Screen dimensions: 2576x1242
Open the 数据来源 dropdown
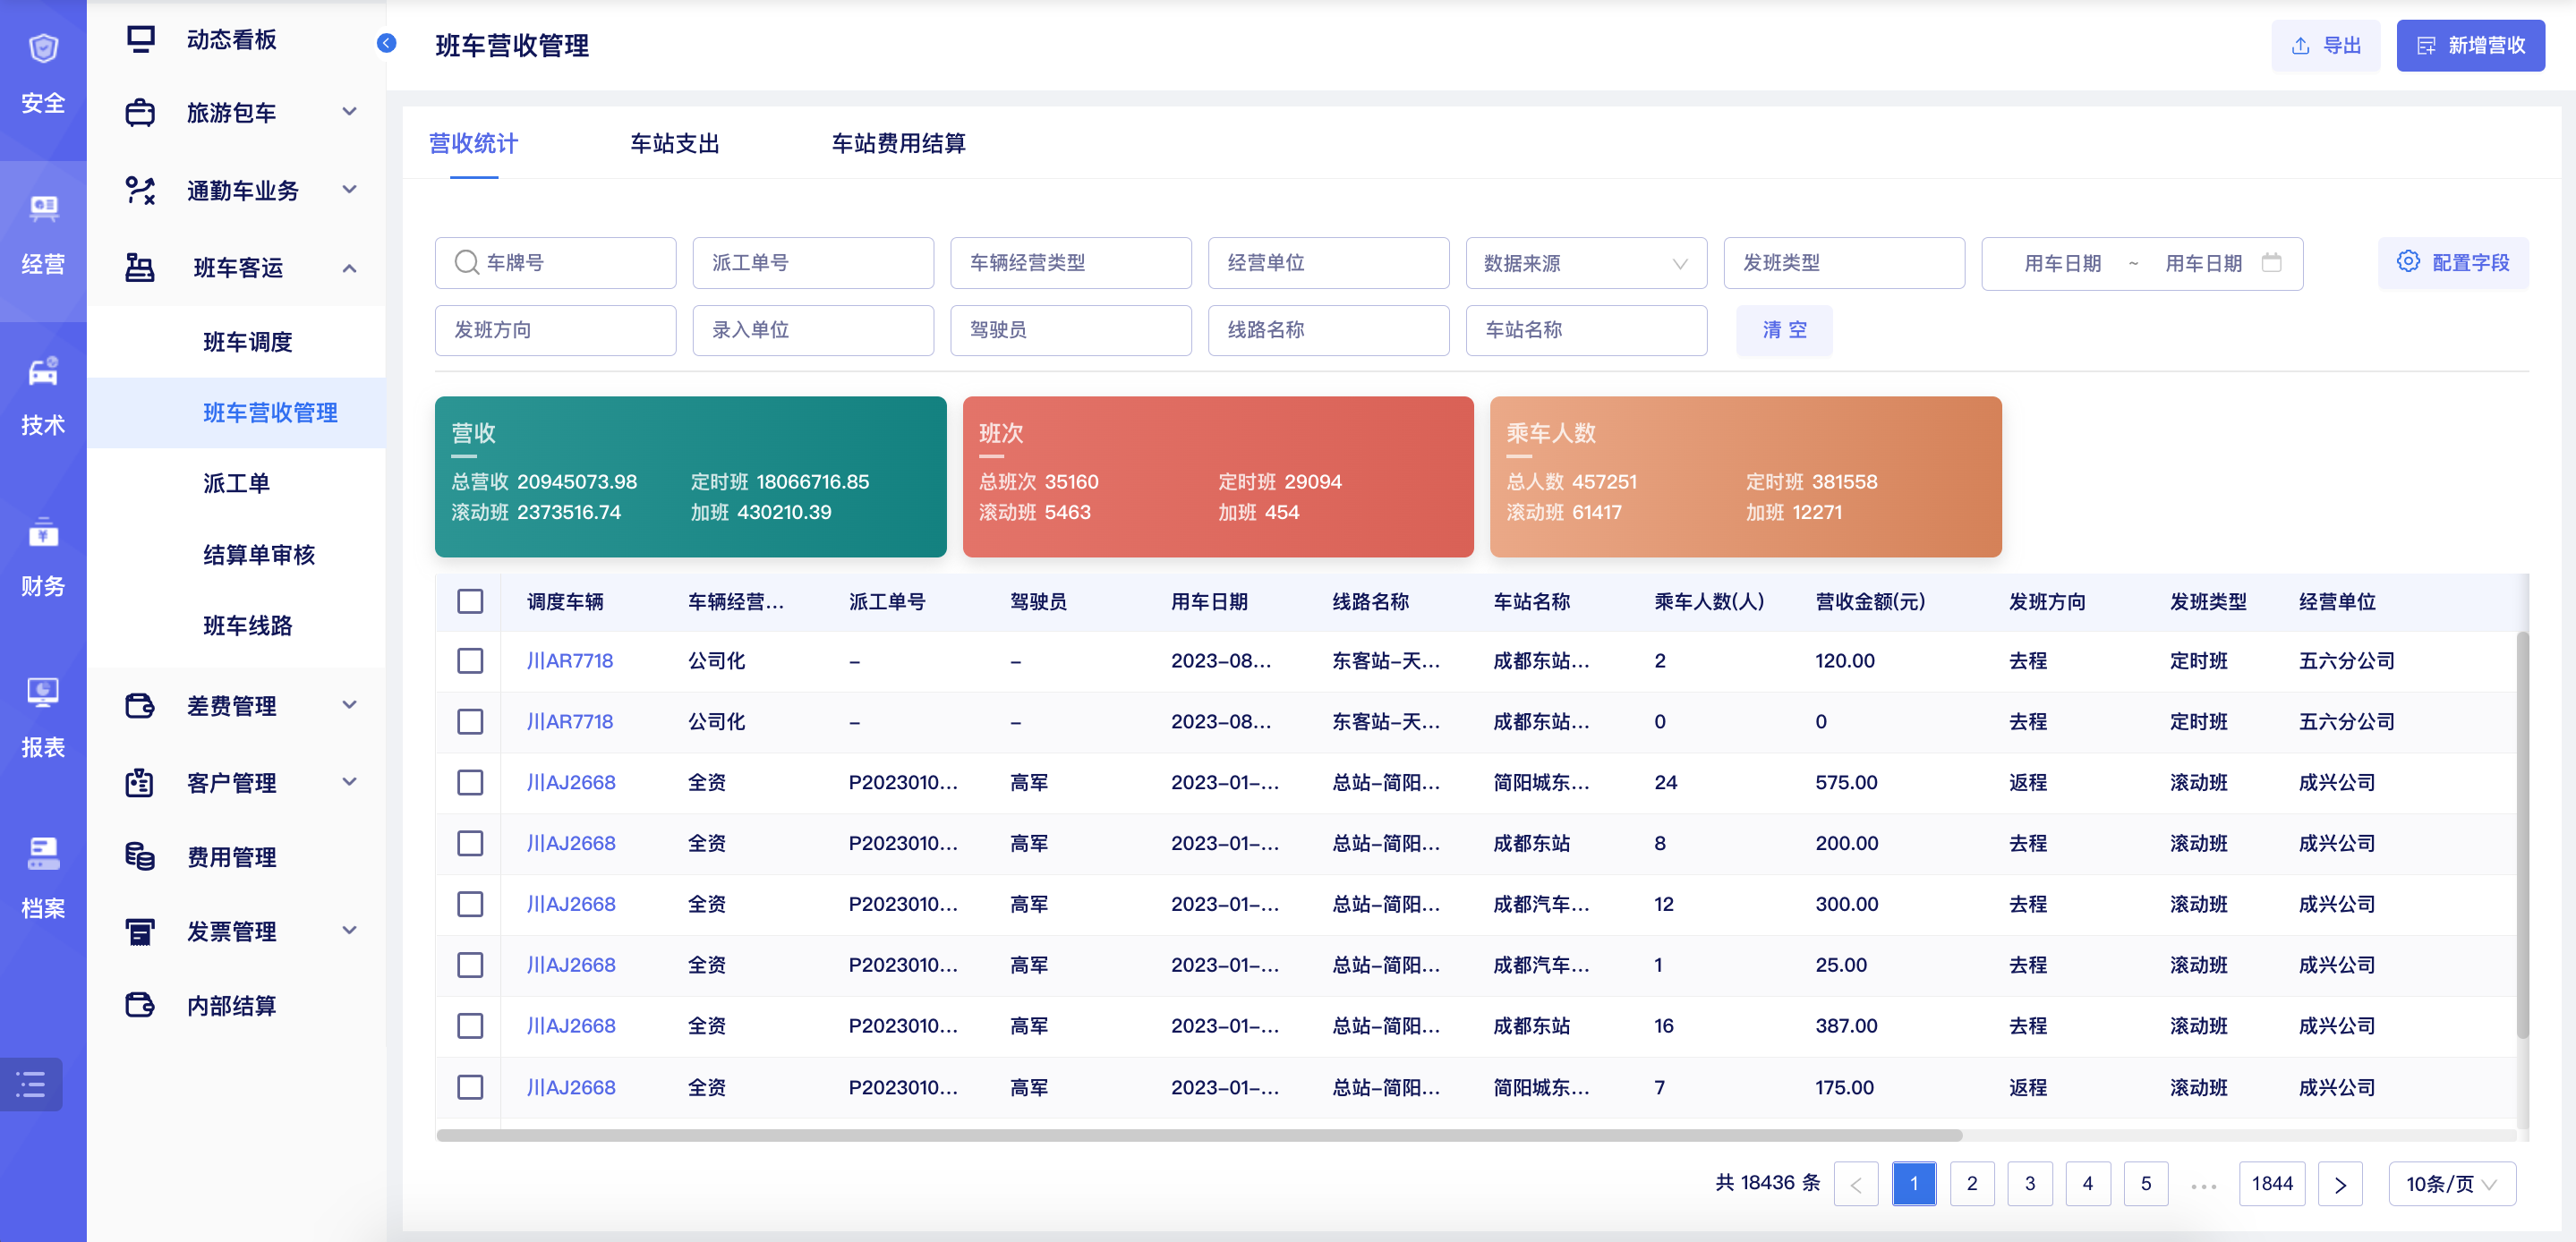tap(1585, 263)
